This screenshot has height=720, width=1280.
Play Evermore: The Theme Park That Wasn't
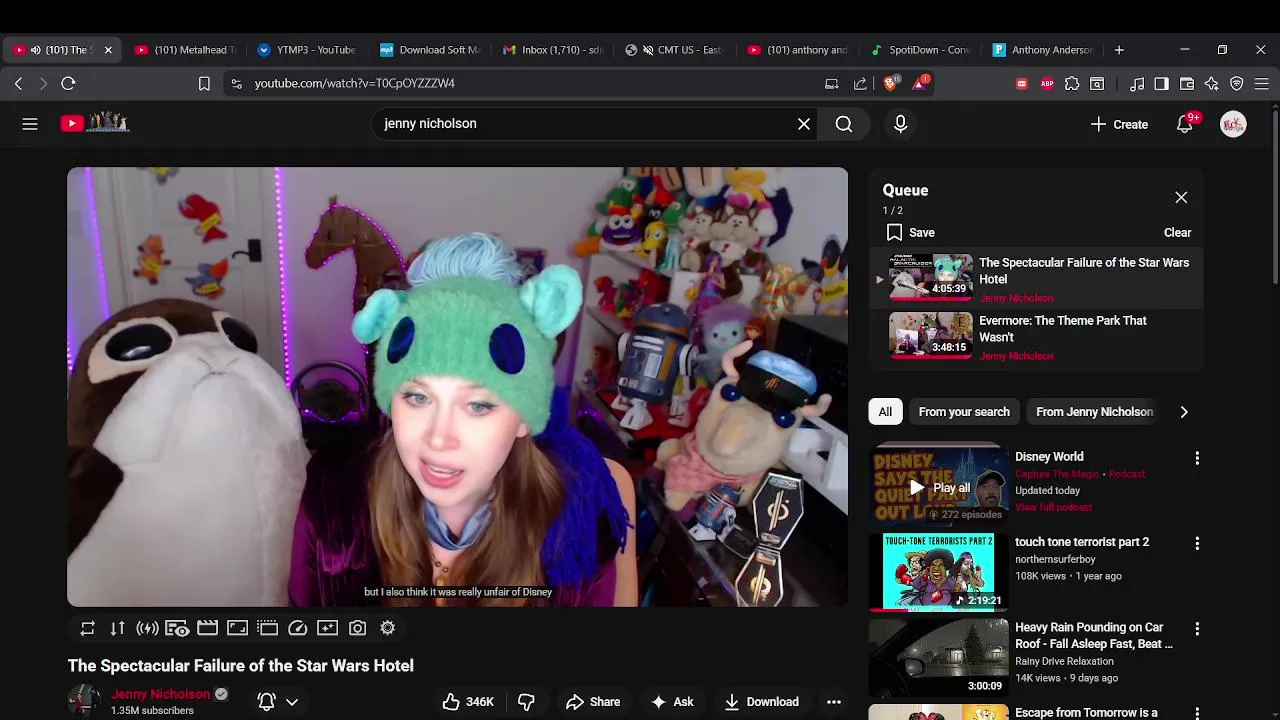point(1038,338)
